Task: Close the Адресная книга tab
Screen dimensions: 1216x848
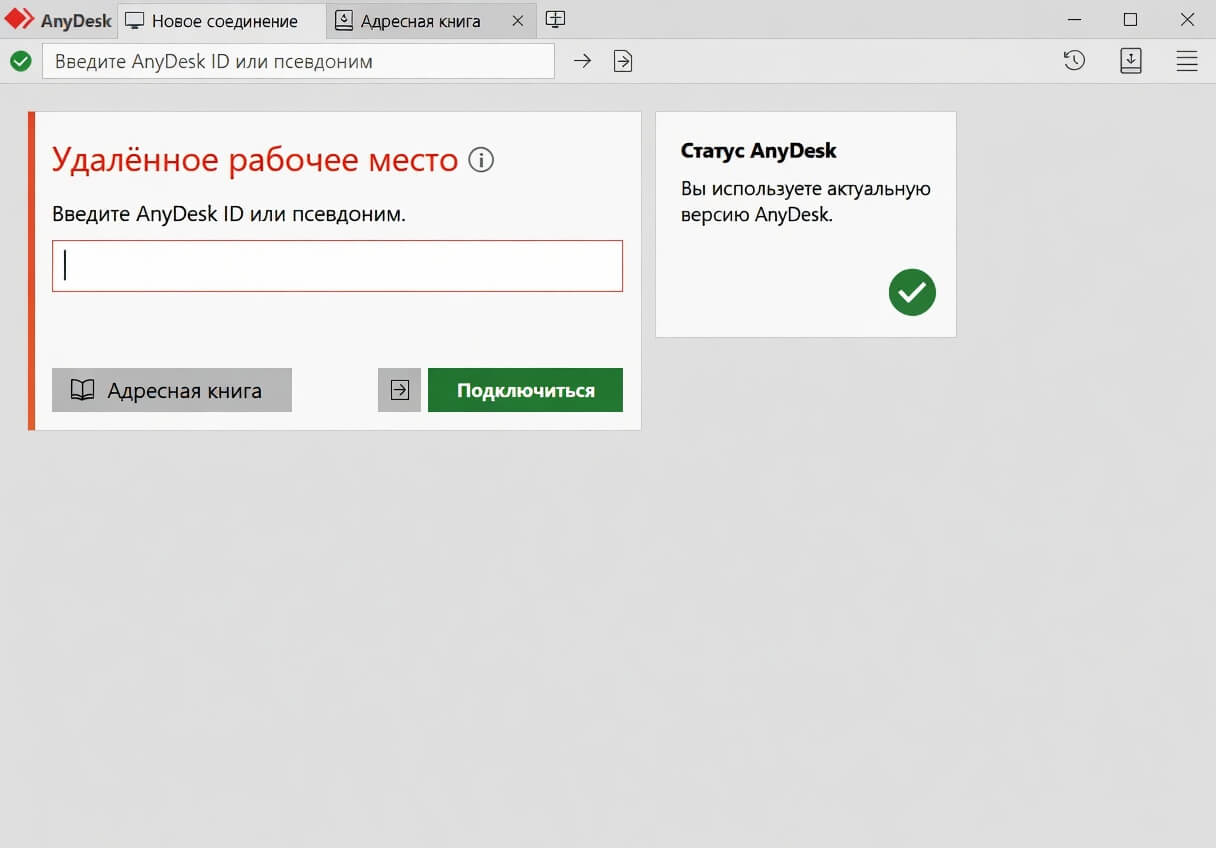Action: tap(518, 21)
